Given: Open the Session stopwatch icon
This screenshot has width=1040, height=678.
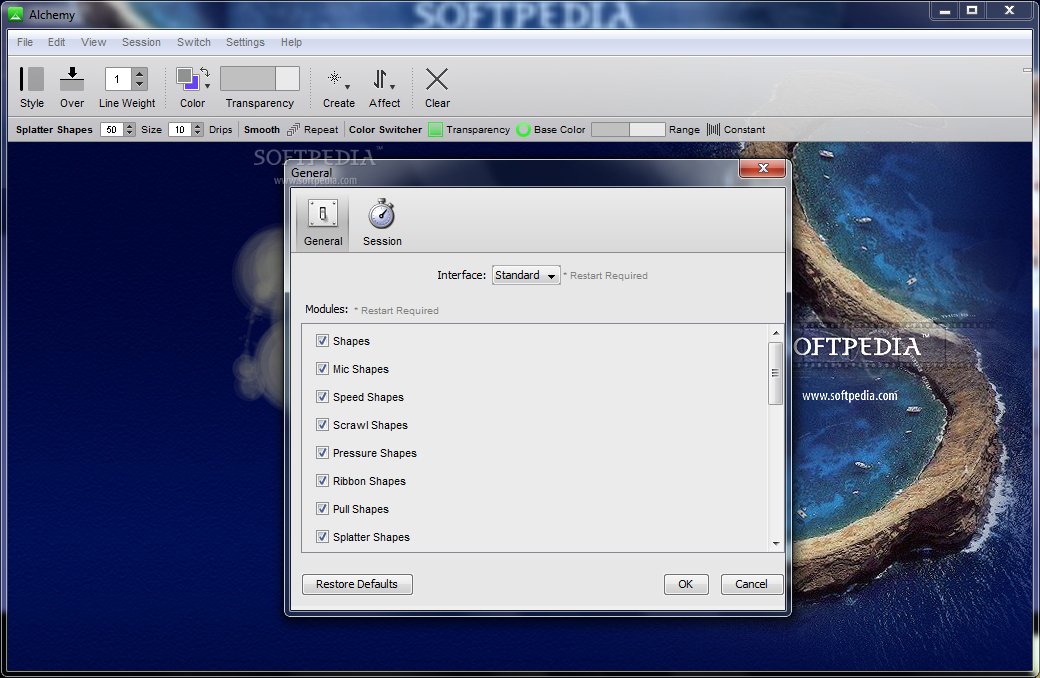Looking at the screenshot, I should [381, 214].
